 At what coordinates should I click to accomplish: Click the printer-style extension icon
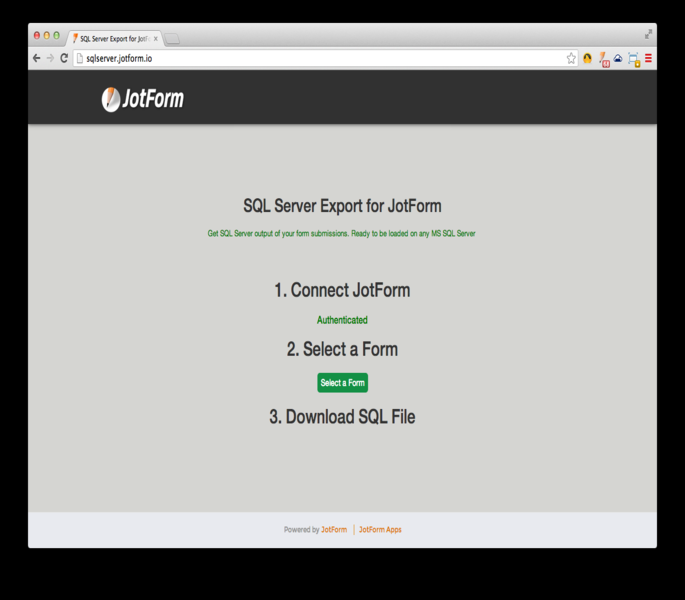click(633, 59)
